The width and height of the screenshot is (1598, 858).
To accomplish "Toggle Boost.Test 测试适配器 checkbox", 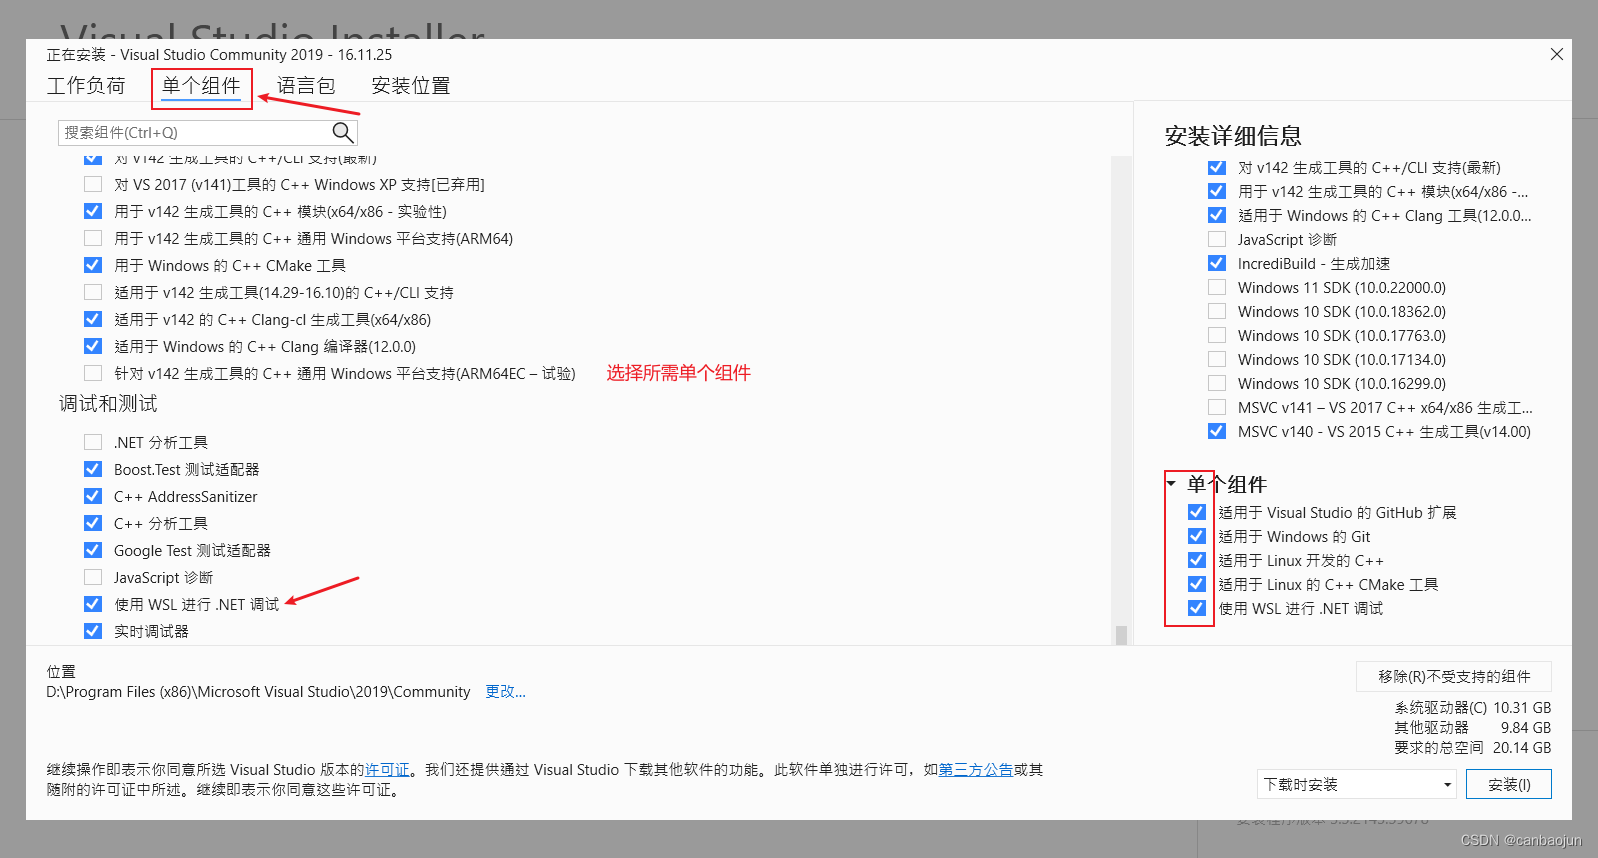I will point(93,469).
